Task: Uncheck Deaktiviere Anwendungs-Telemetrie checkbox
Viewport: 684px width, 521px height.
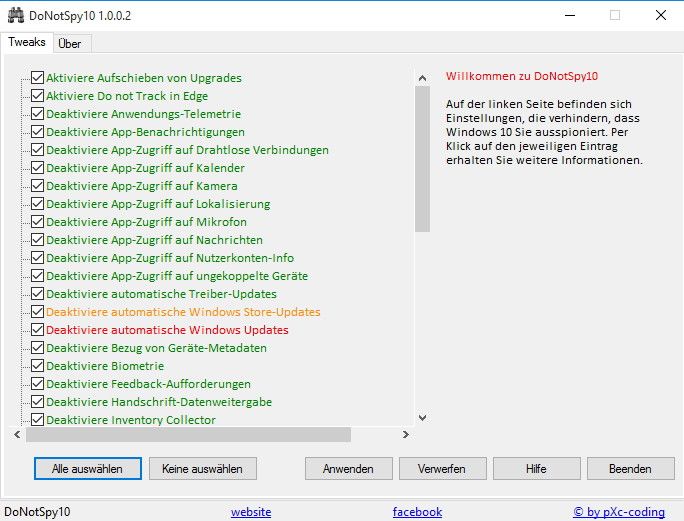Action: [x=38, y=114]
